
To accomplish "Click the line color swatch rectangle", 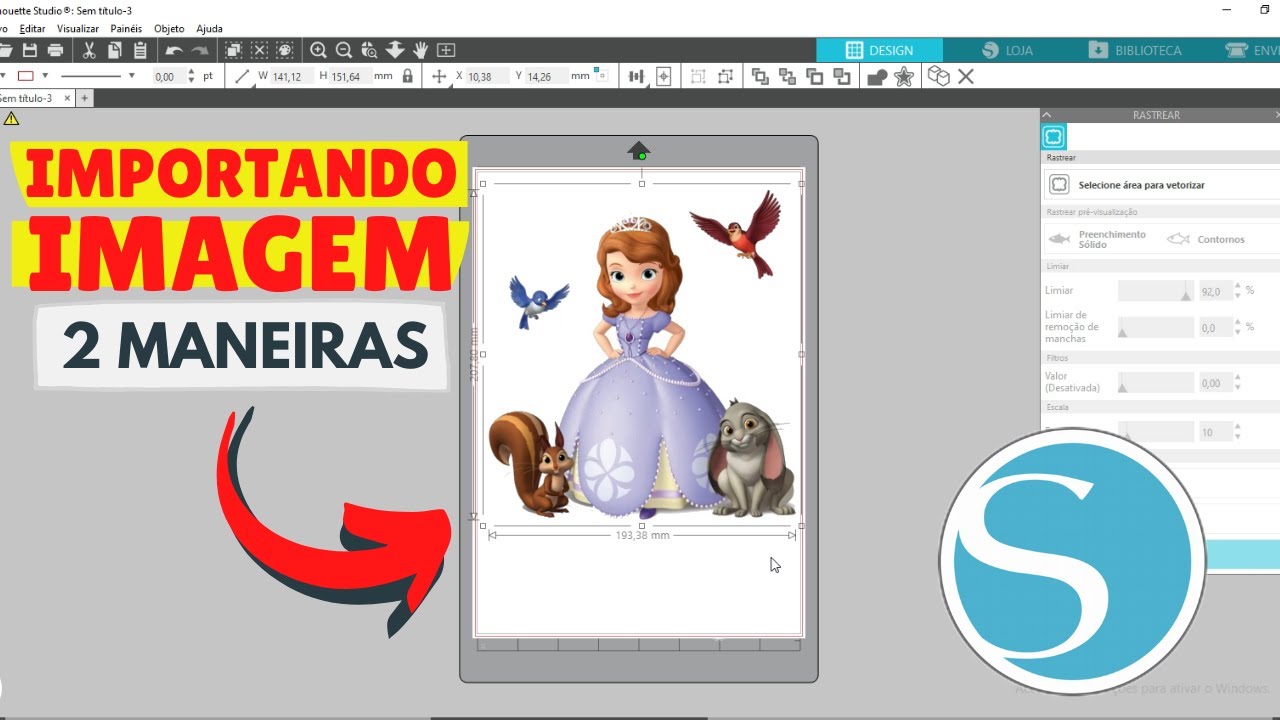I will click(x=26, y=76).
